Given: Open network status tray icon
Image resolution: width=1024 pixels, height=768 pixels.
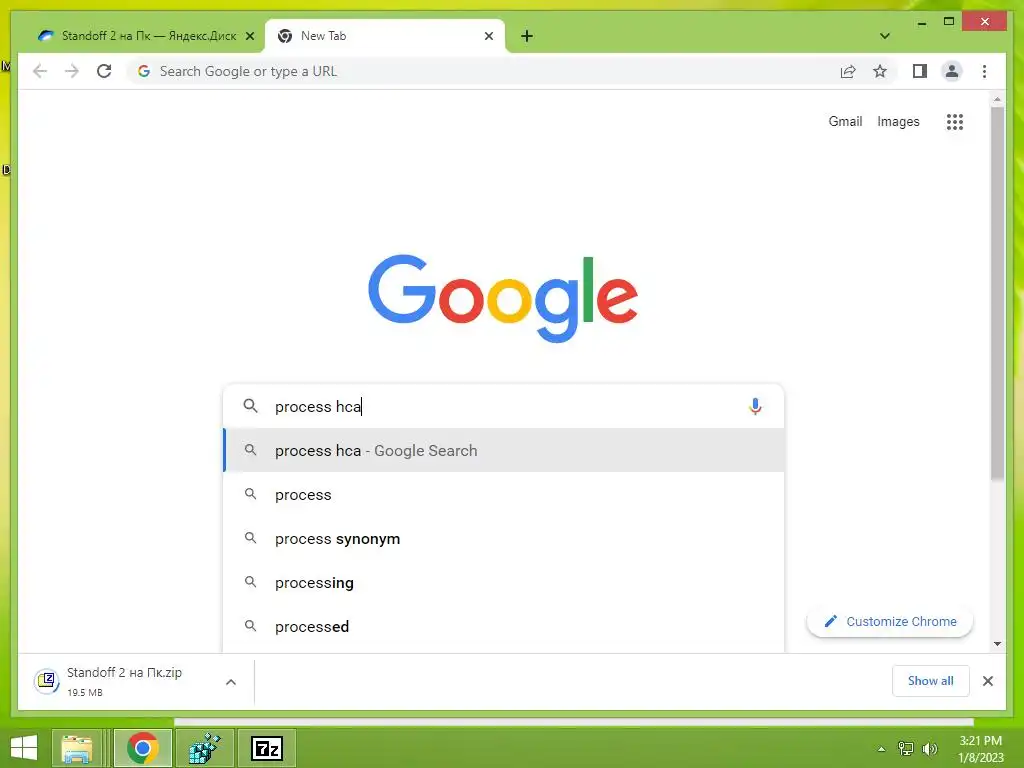Looking at the screenshot, I should (905, 749).
